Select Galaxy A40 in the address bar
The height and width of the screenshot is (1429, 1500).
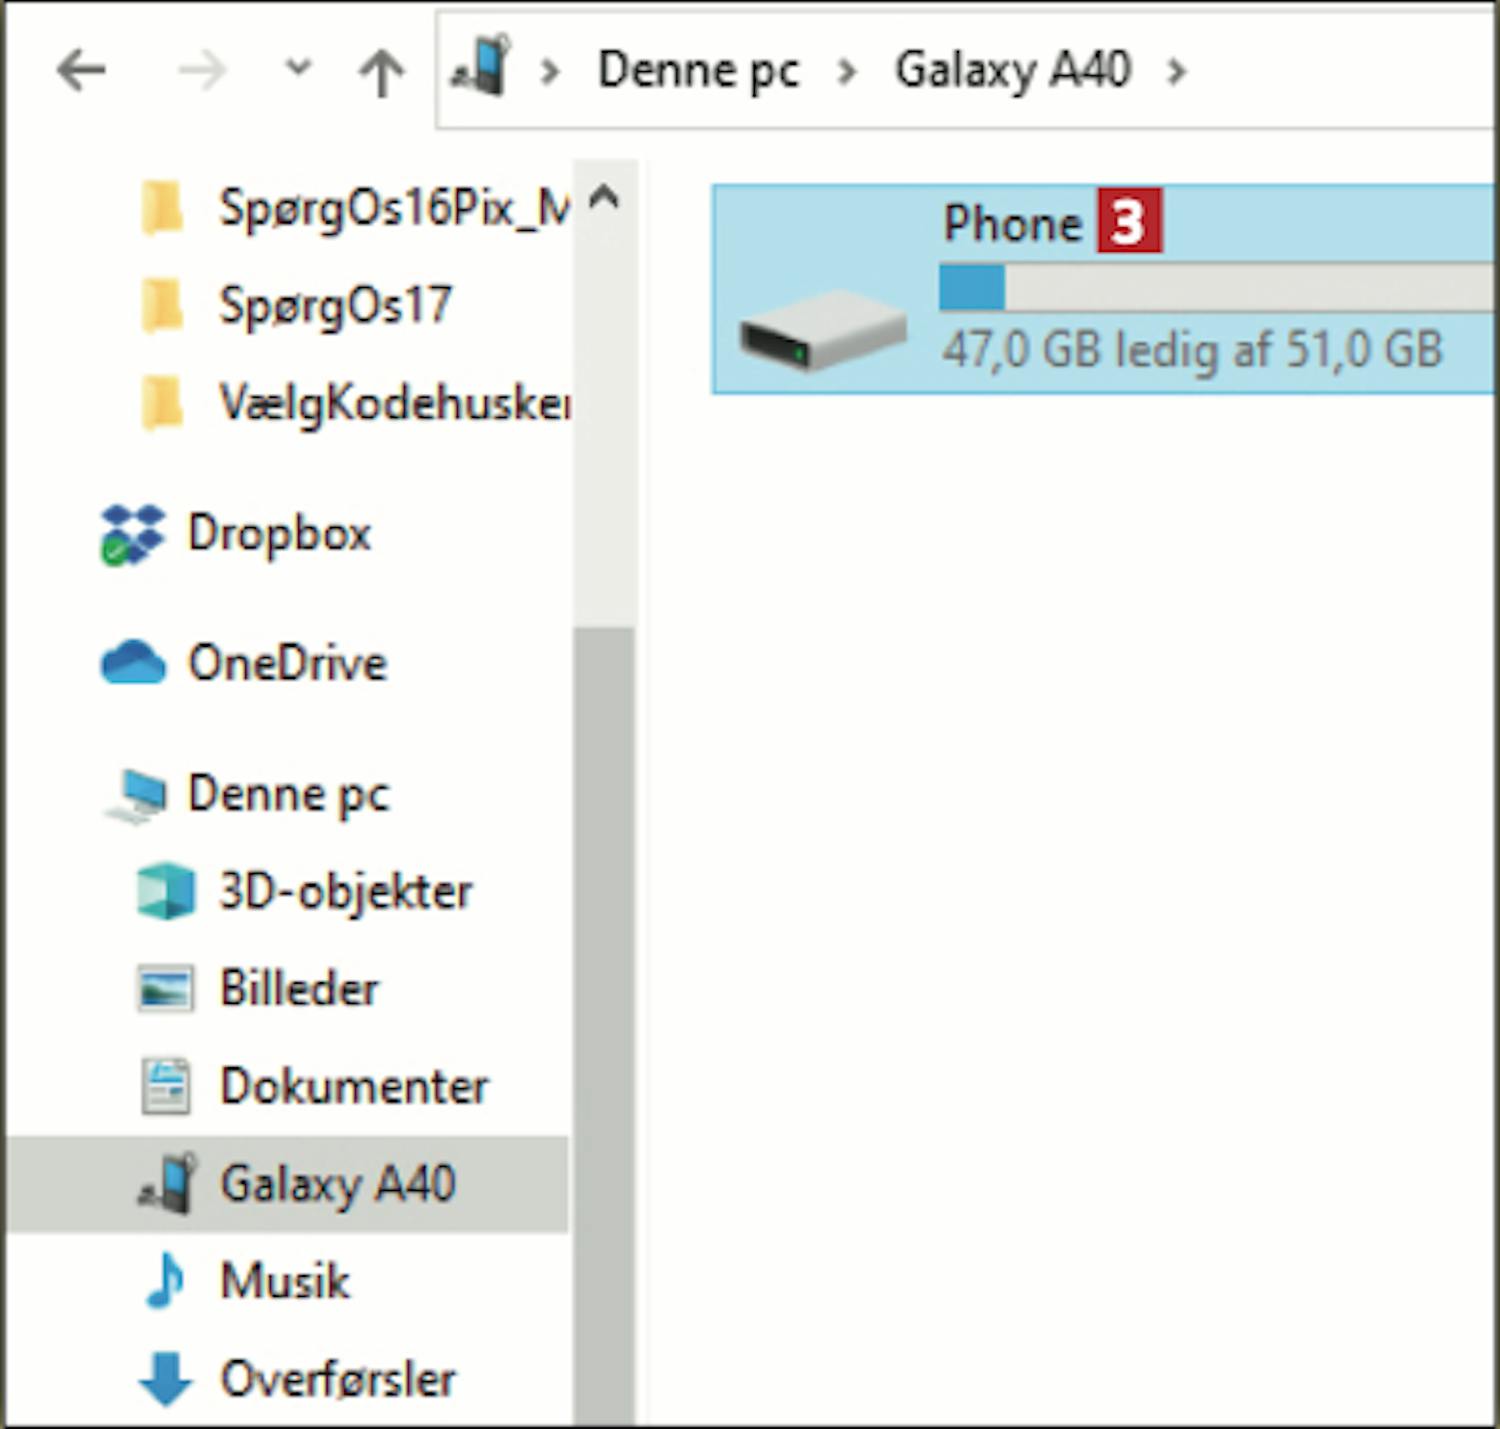(1013, 70)
